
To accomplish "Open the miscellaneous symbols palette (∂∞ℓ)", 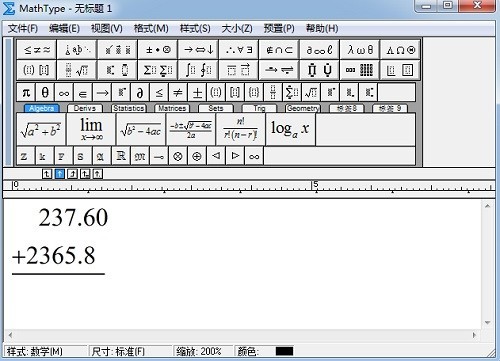I will (320, 50).
